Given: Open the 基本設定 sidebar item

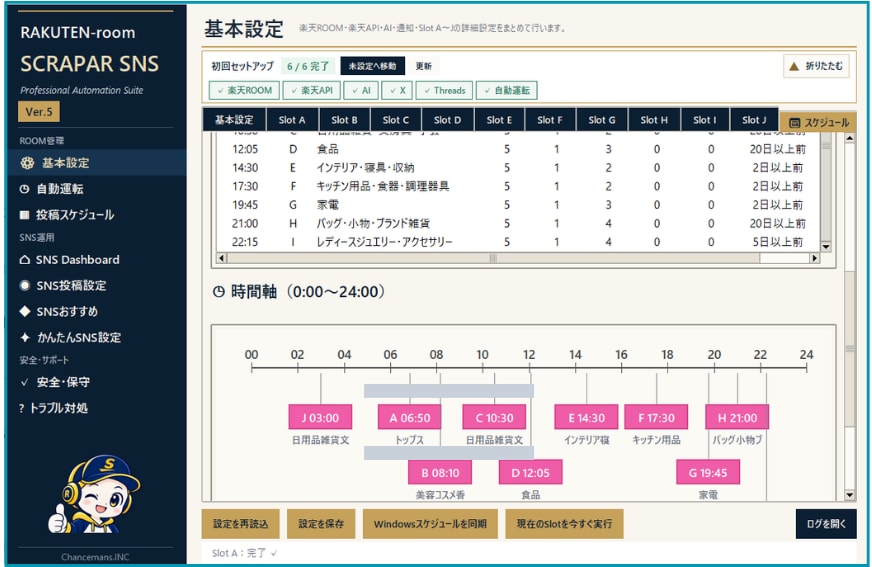Looking at the screenshot, I should tap(96, 163).
